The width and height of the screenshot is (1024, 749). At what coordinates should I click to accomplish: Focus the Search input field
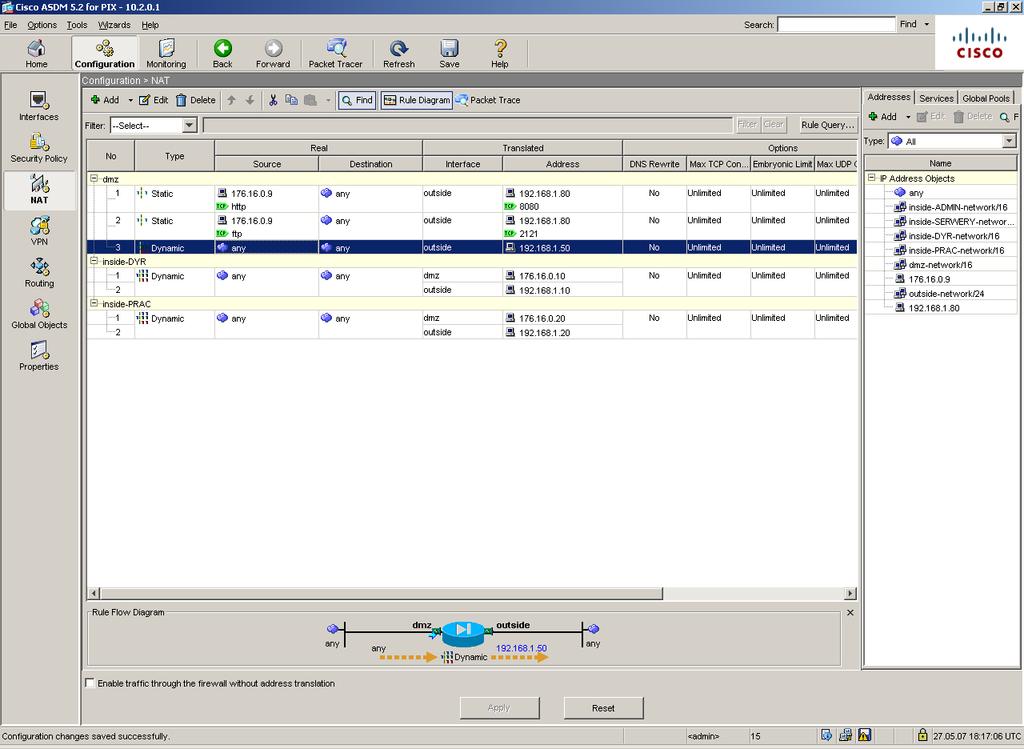(836, 24)
